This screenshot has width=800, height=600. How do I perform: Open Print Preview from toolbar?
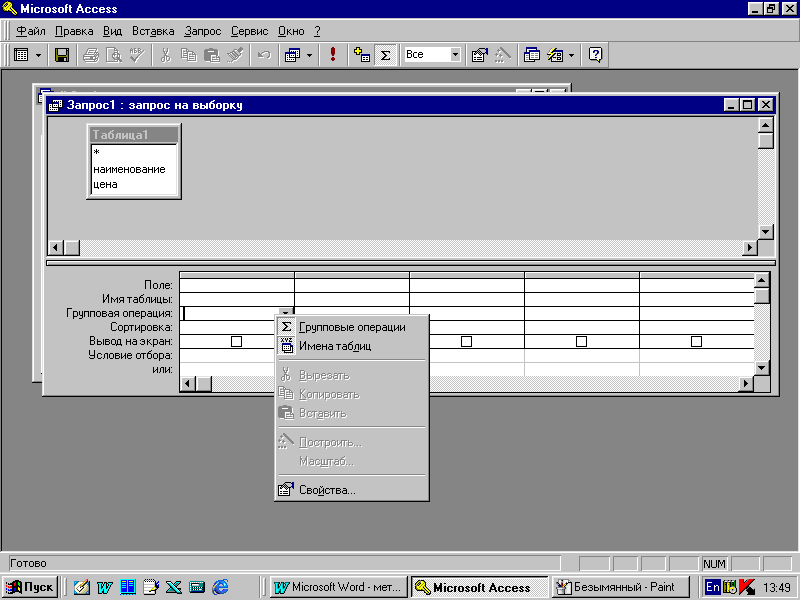point(113,55)
